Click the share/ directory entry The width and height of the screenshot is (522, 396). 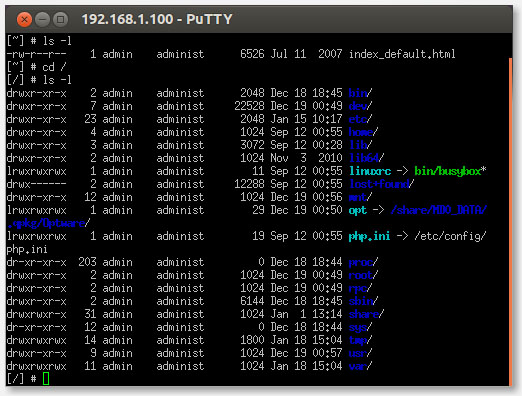(x=366, y=314)
